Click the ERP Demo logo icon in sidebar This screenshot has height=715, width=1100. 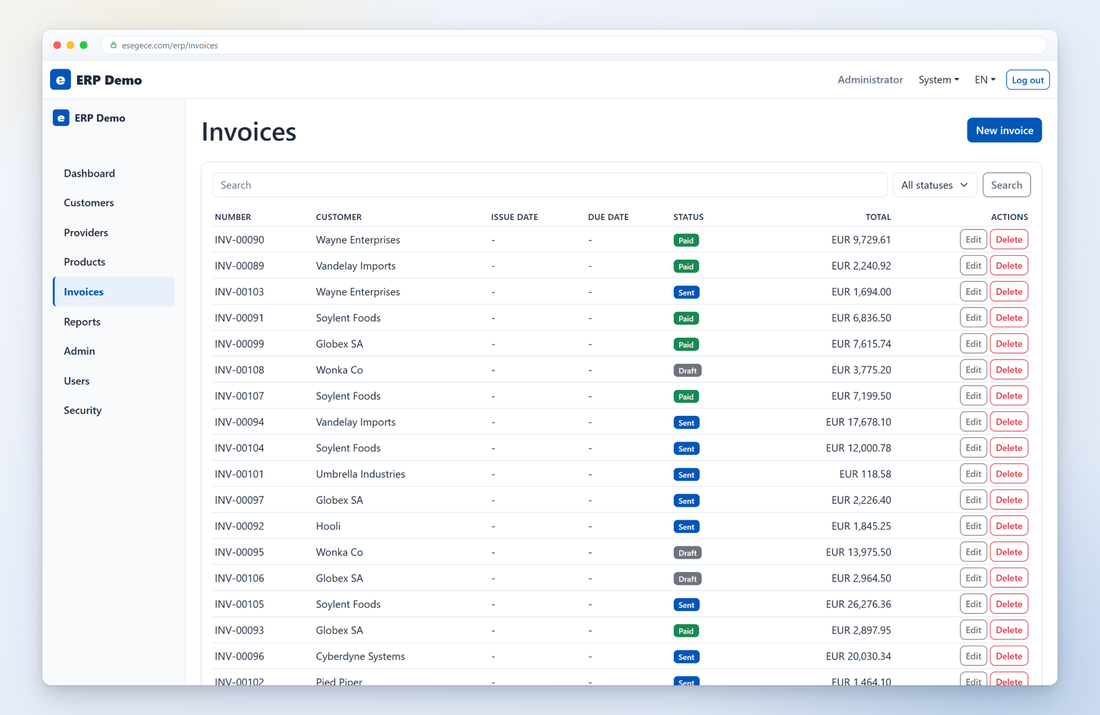[61, 118]
